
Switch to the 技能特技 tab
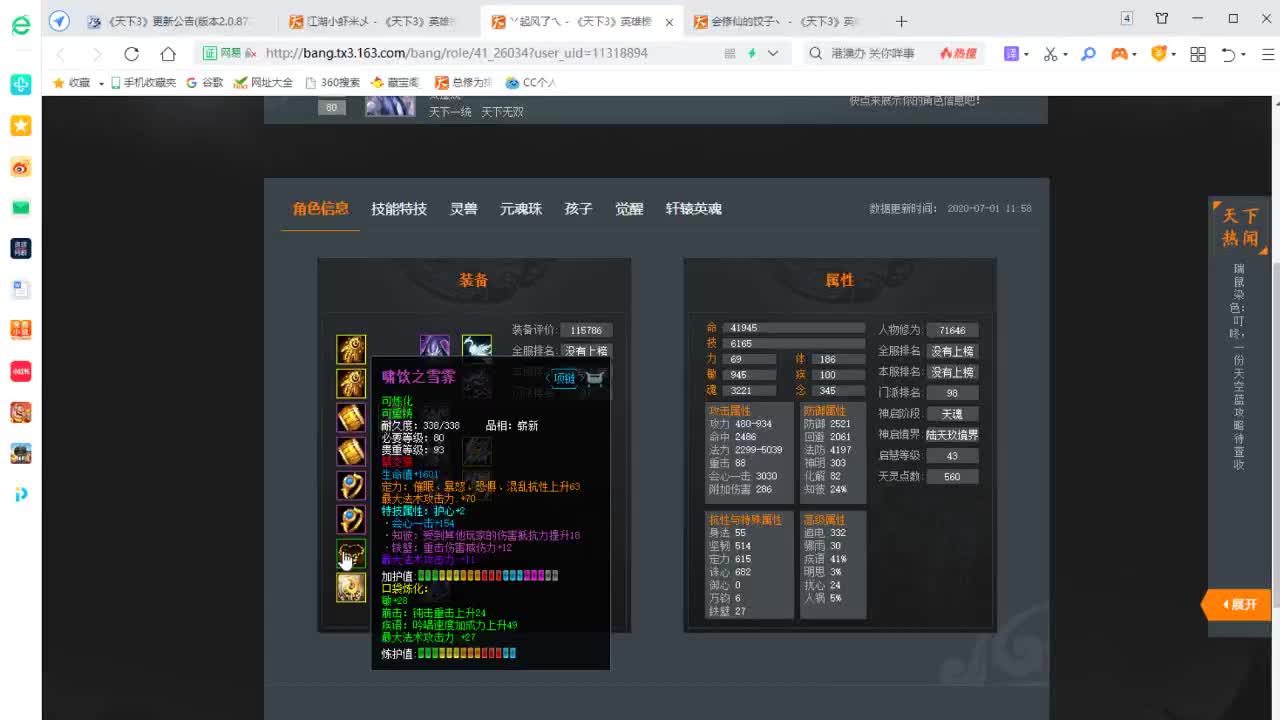[399, 208]
